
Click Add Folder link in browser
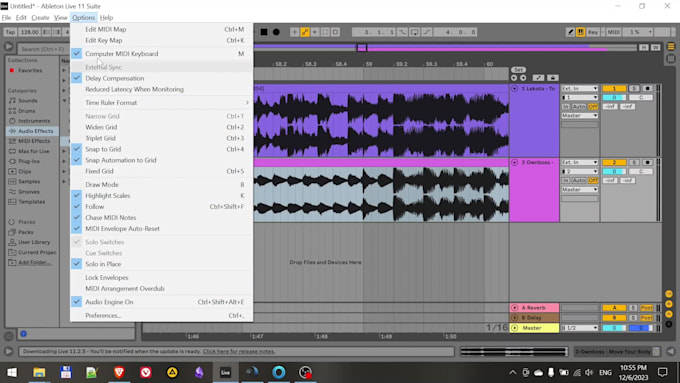tap(34, 262)
